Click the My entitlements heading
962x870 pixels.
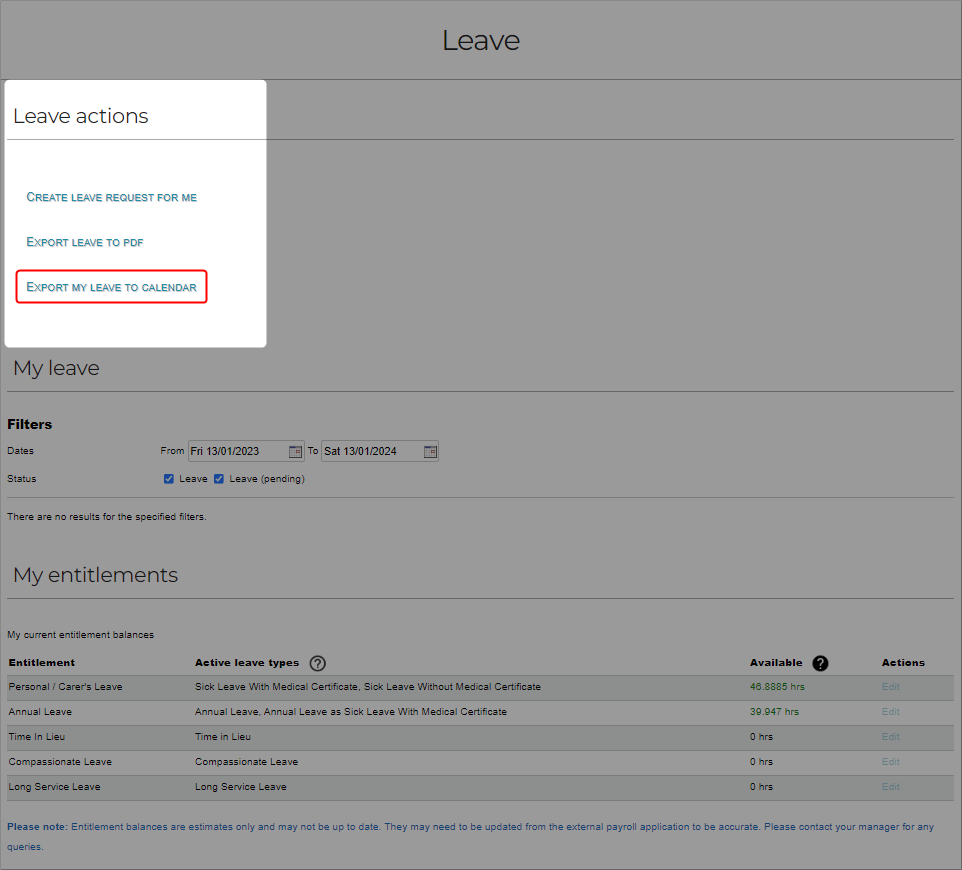point(96,575)
